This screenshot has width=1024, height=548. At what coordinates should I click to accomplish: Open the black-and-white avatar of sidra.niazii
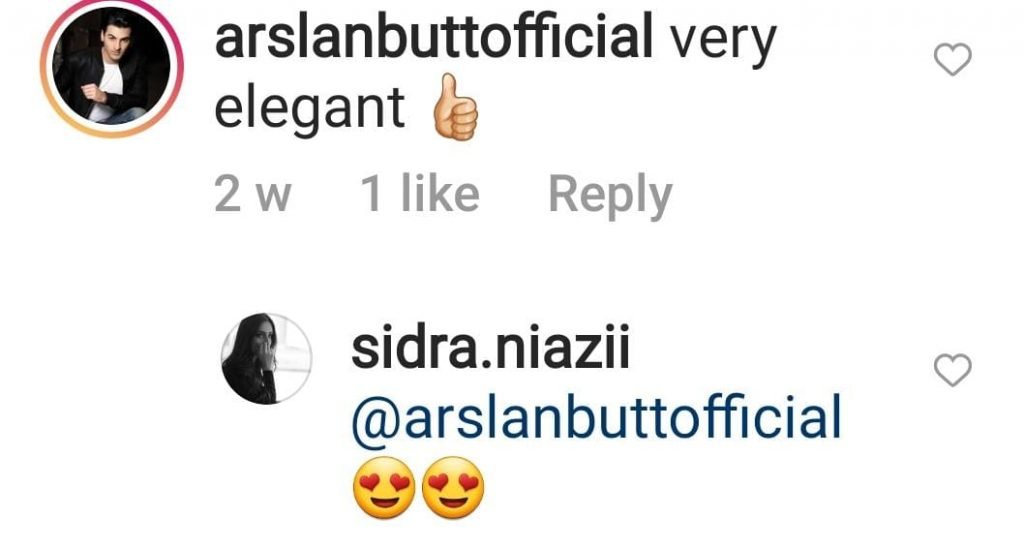tap(266, 359)
